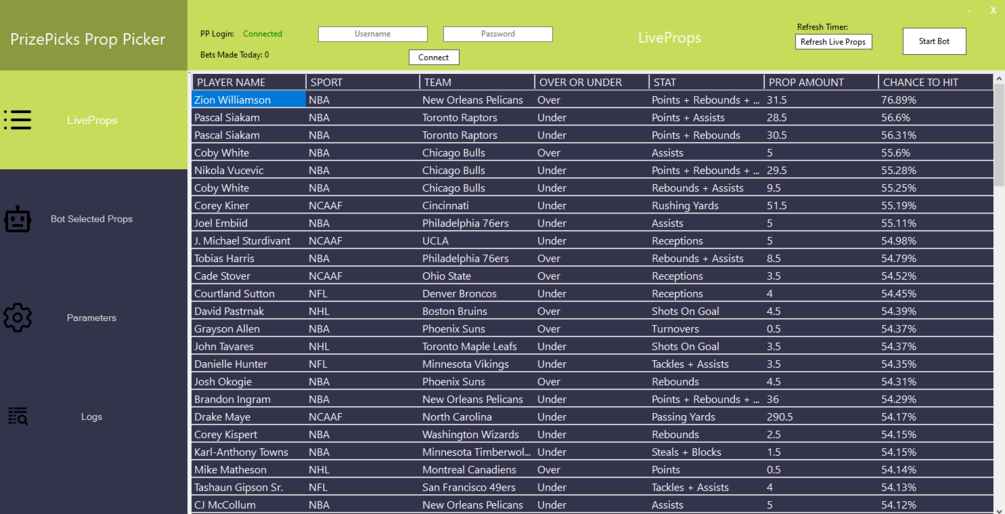This screenshot has width=1005, height=514.
Task: Click the Denver Broncos team cell
Action: coord(477,294)
